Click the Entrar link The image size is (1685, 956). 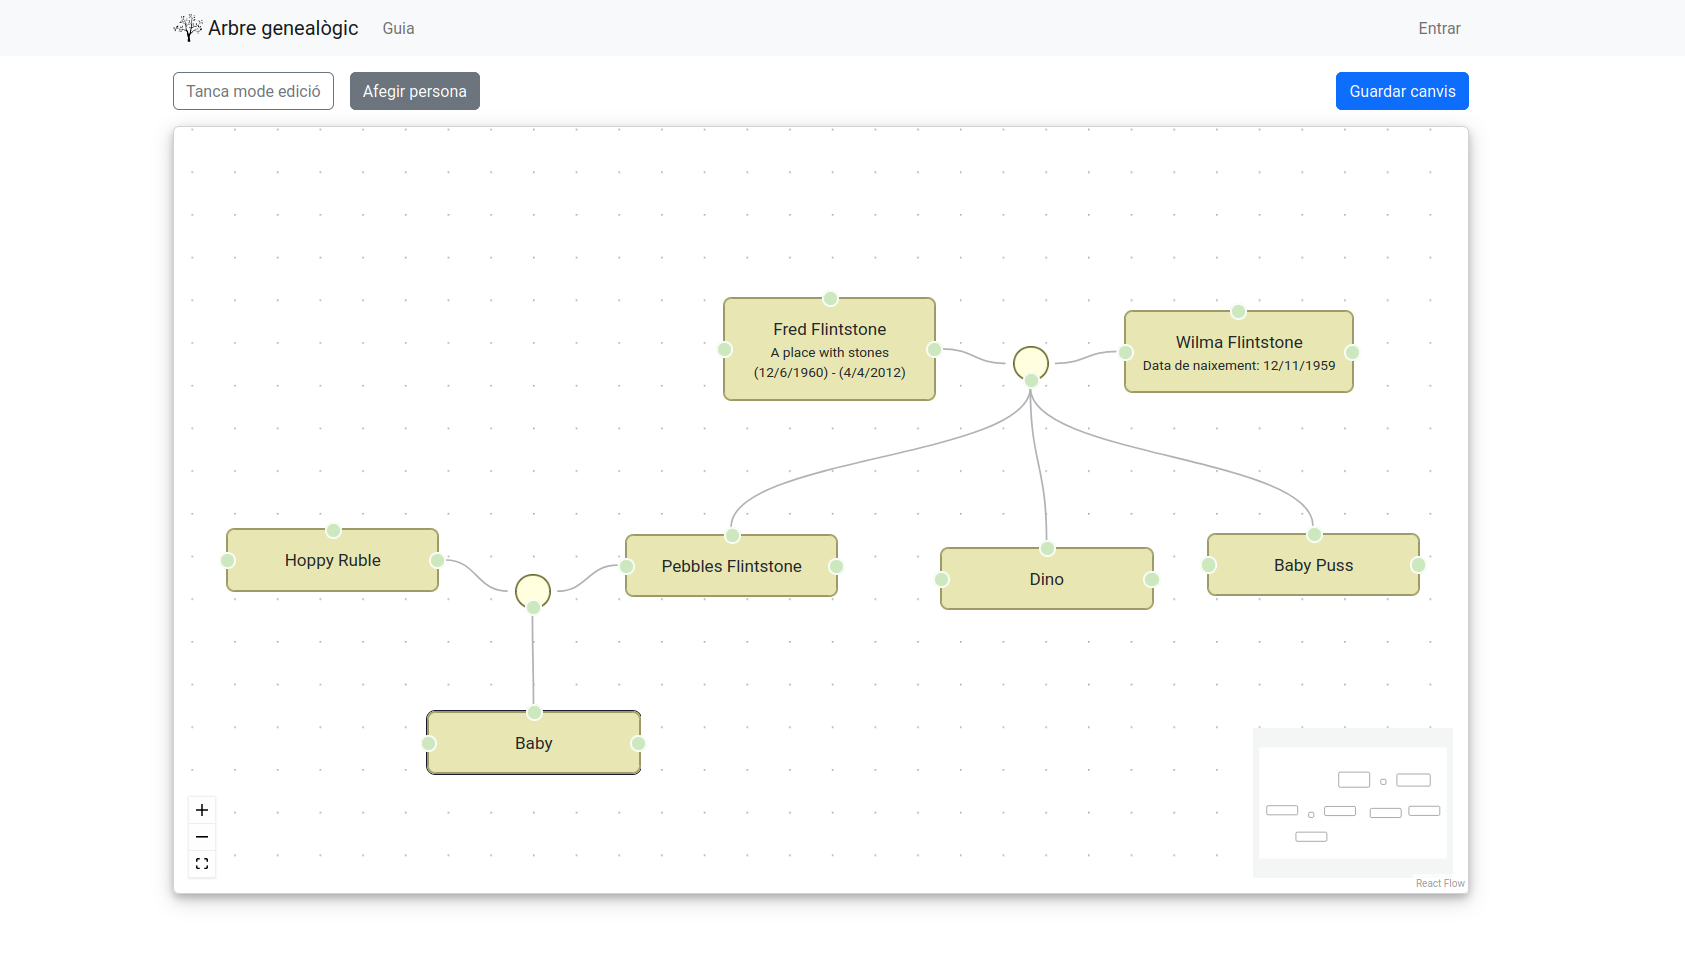click(x=1439, y=28)
